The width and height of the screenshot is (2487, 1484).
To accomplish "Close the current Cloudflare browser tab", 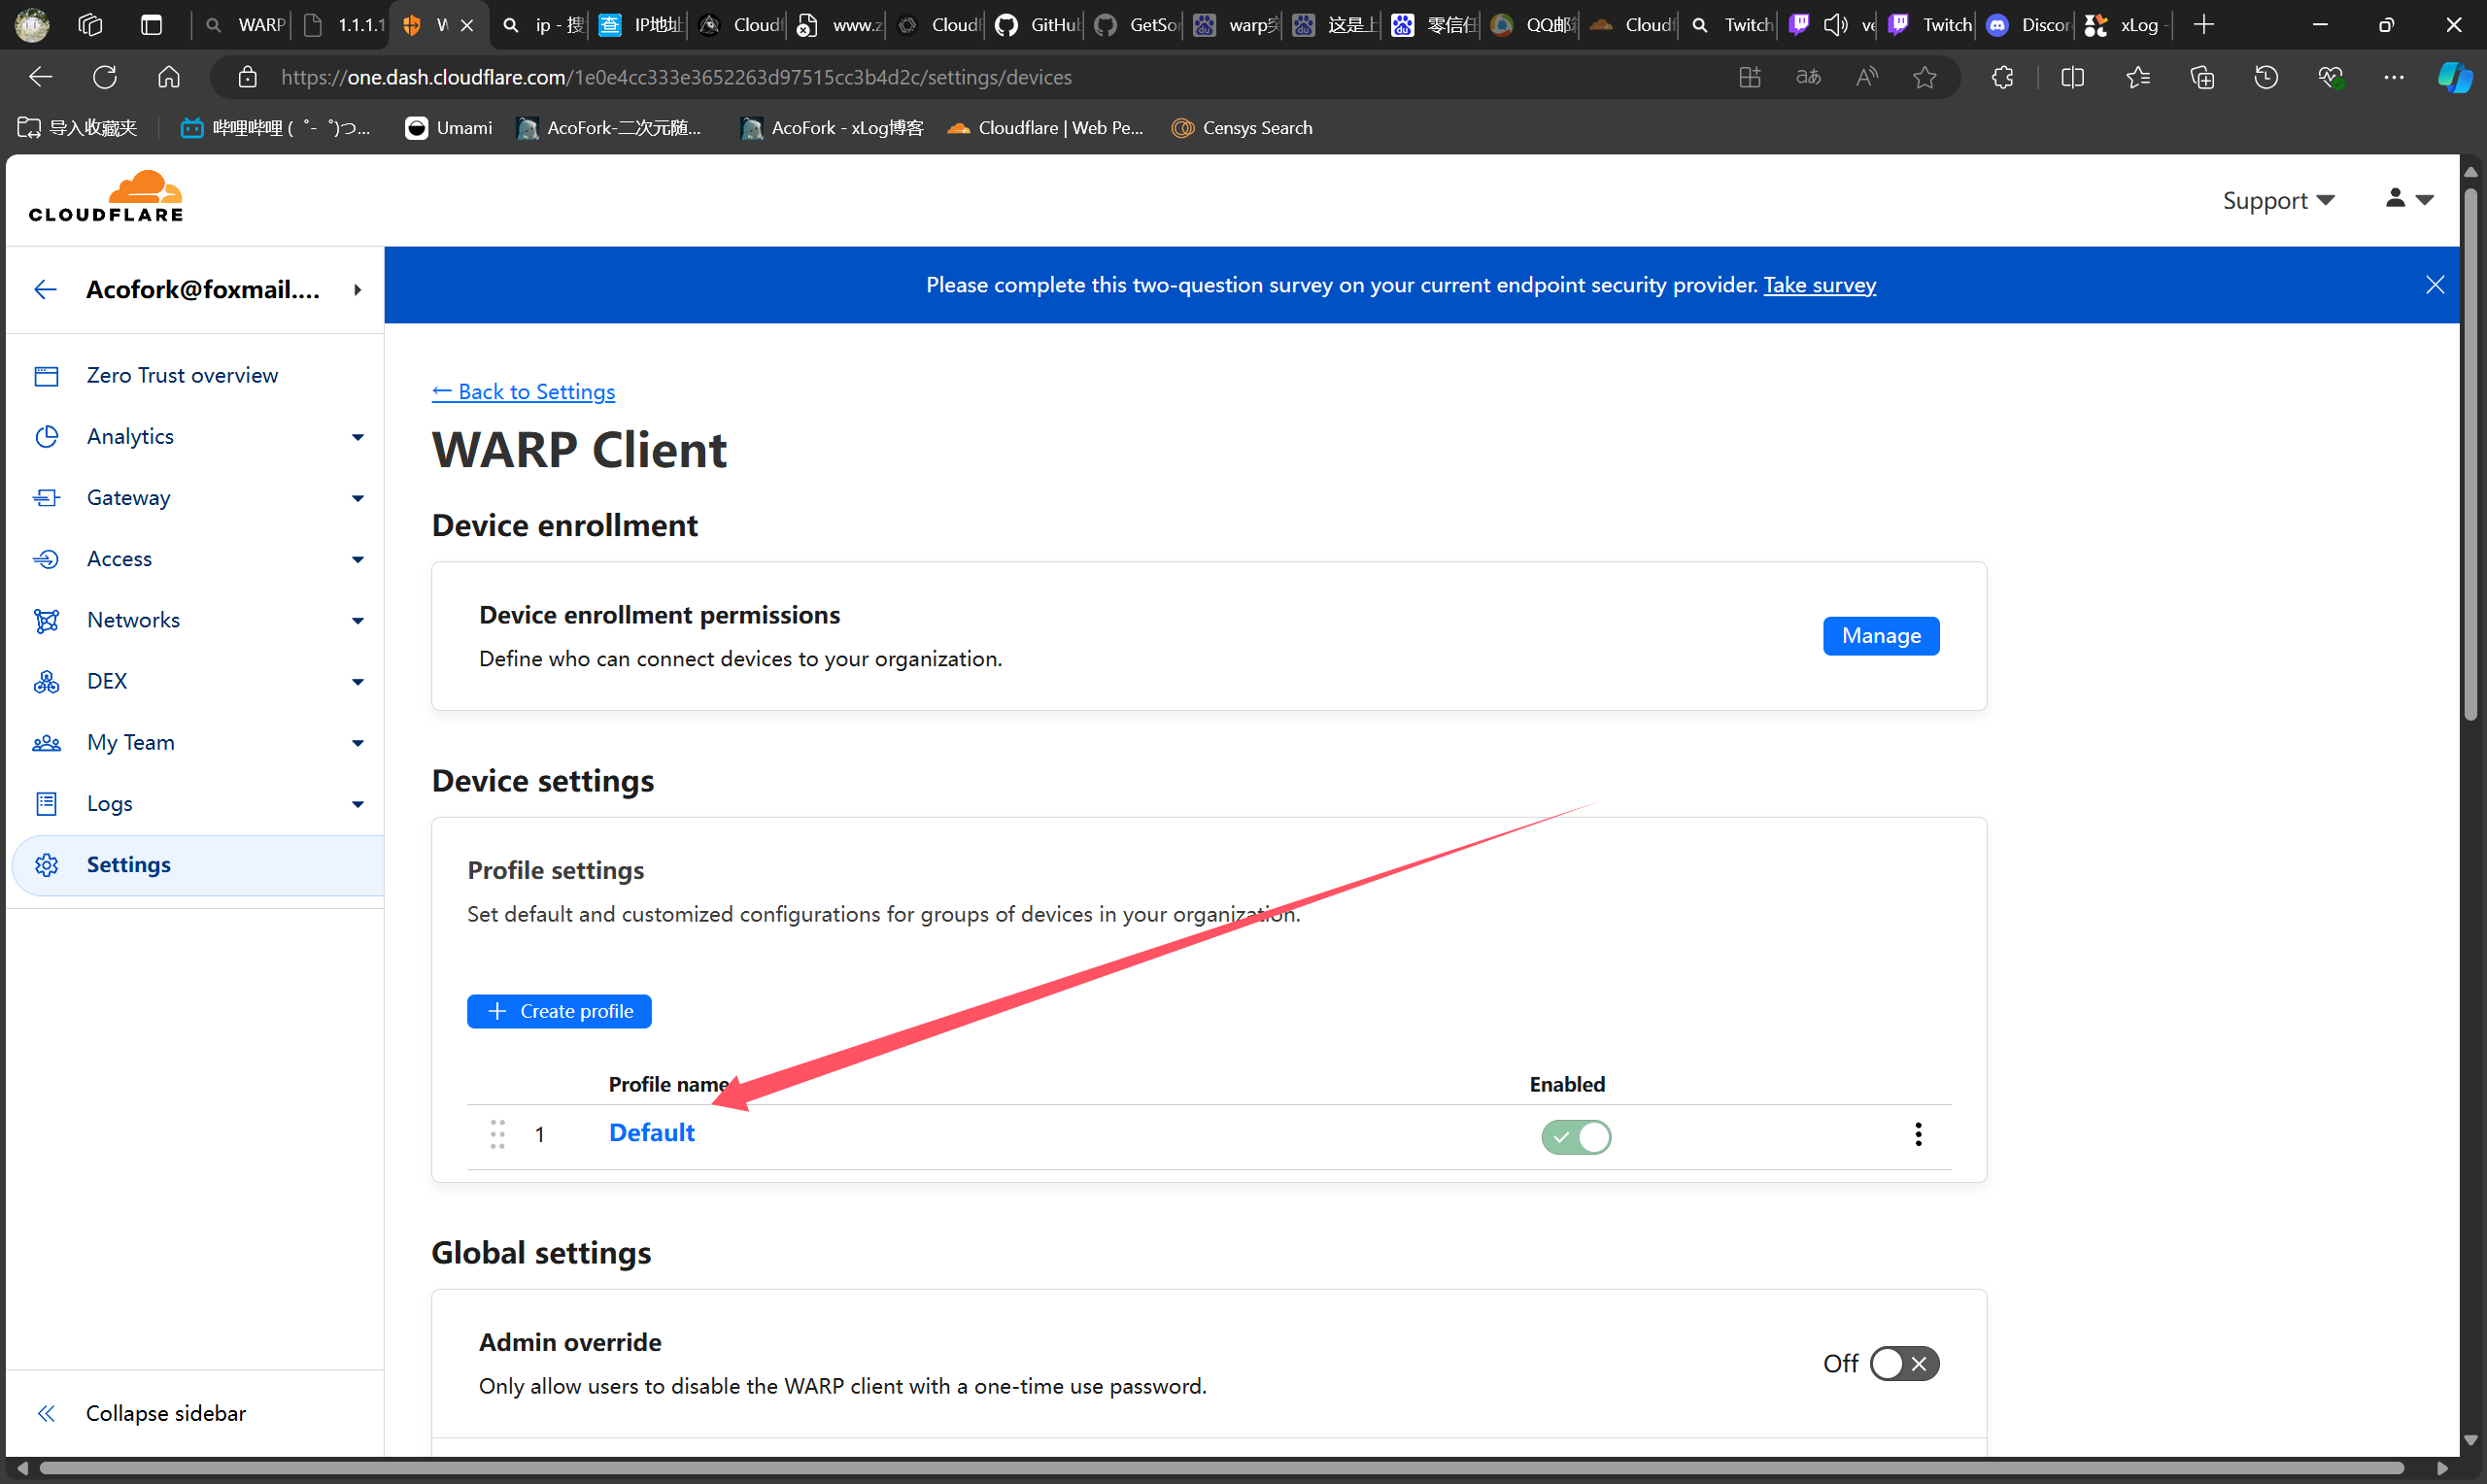I will (x=467, y=25).
